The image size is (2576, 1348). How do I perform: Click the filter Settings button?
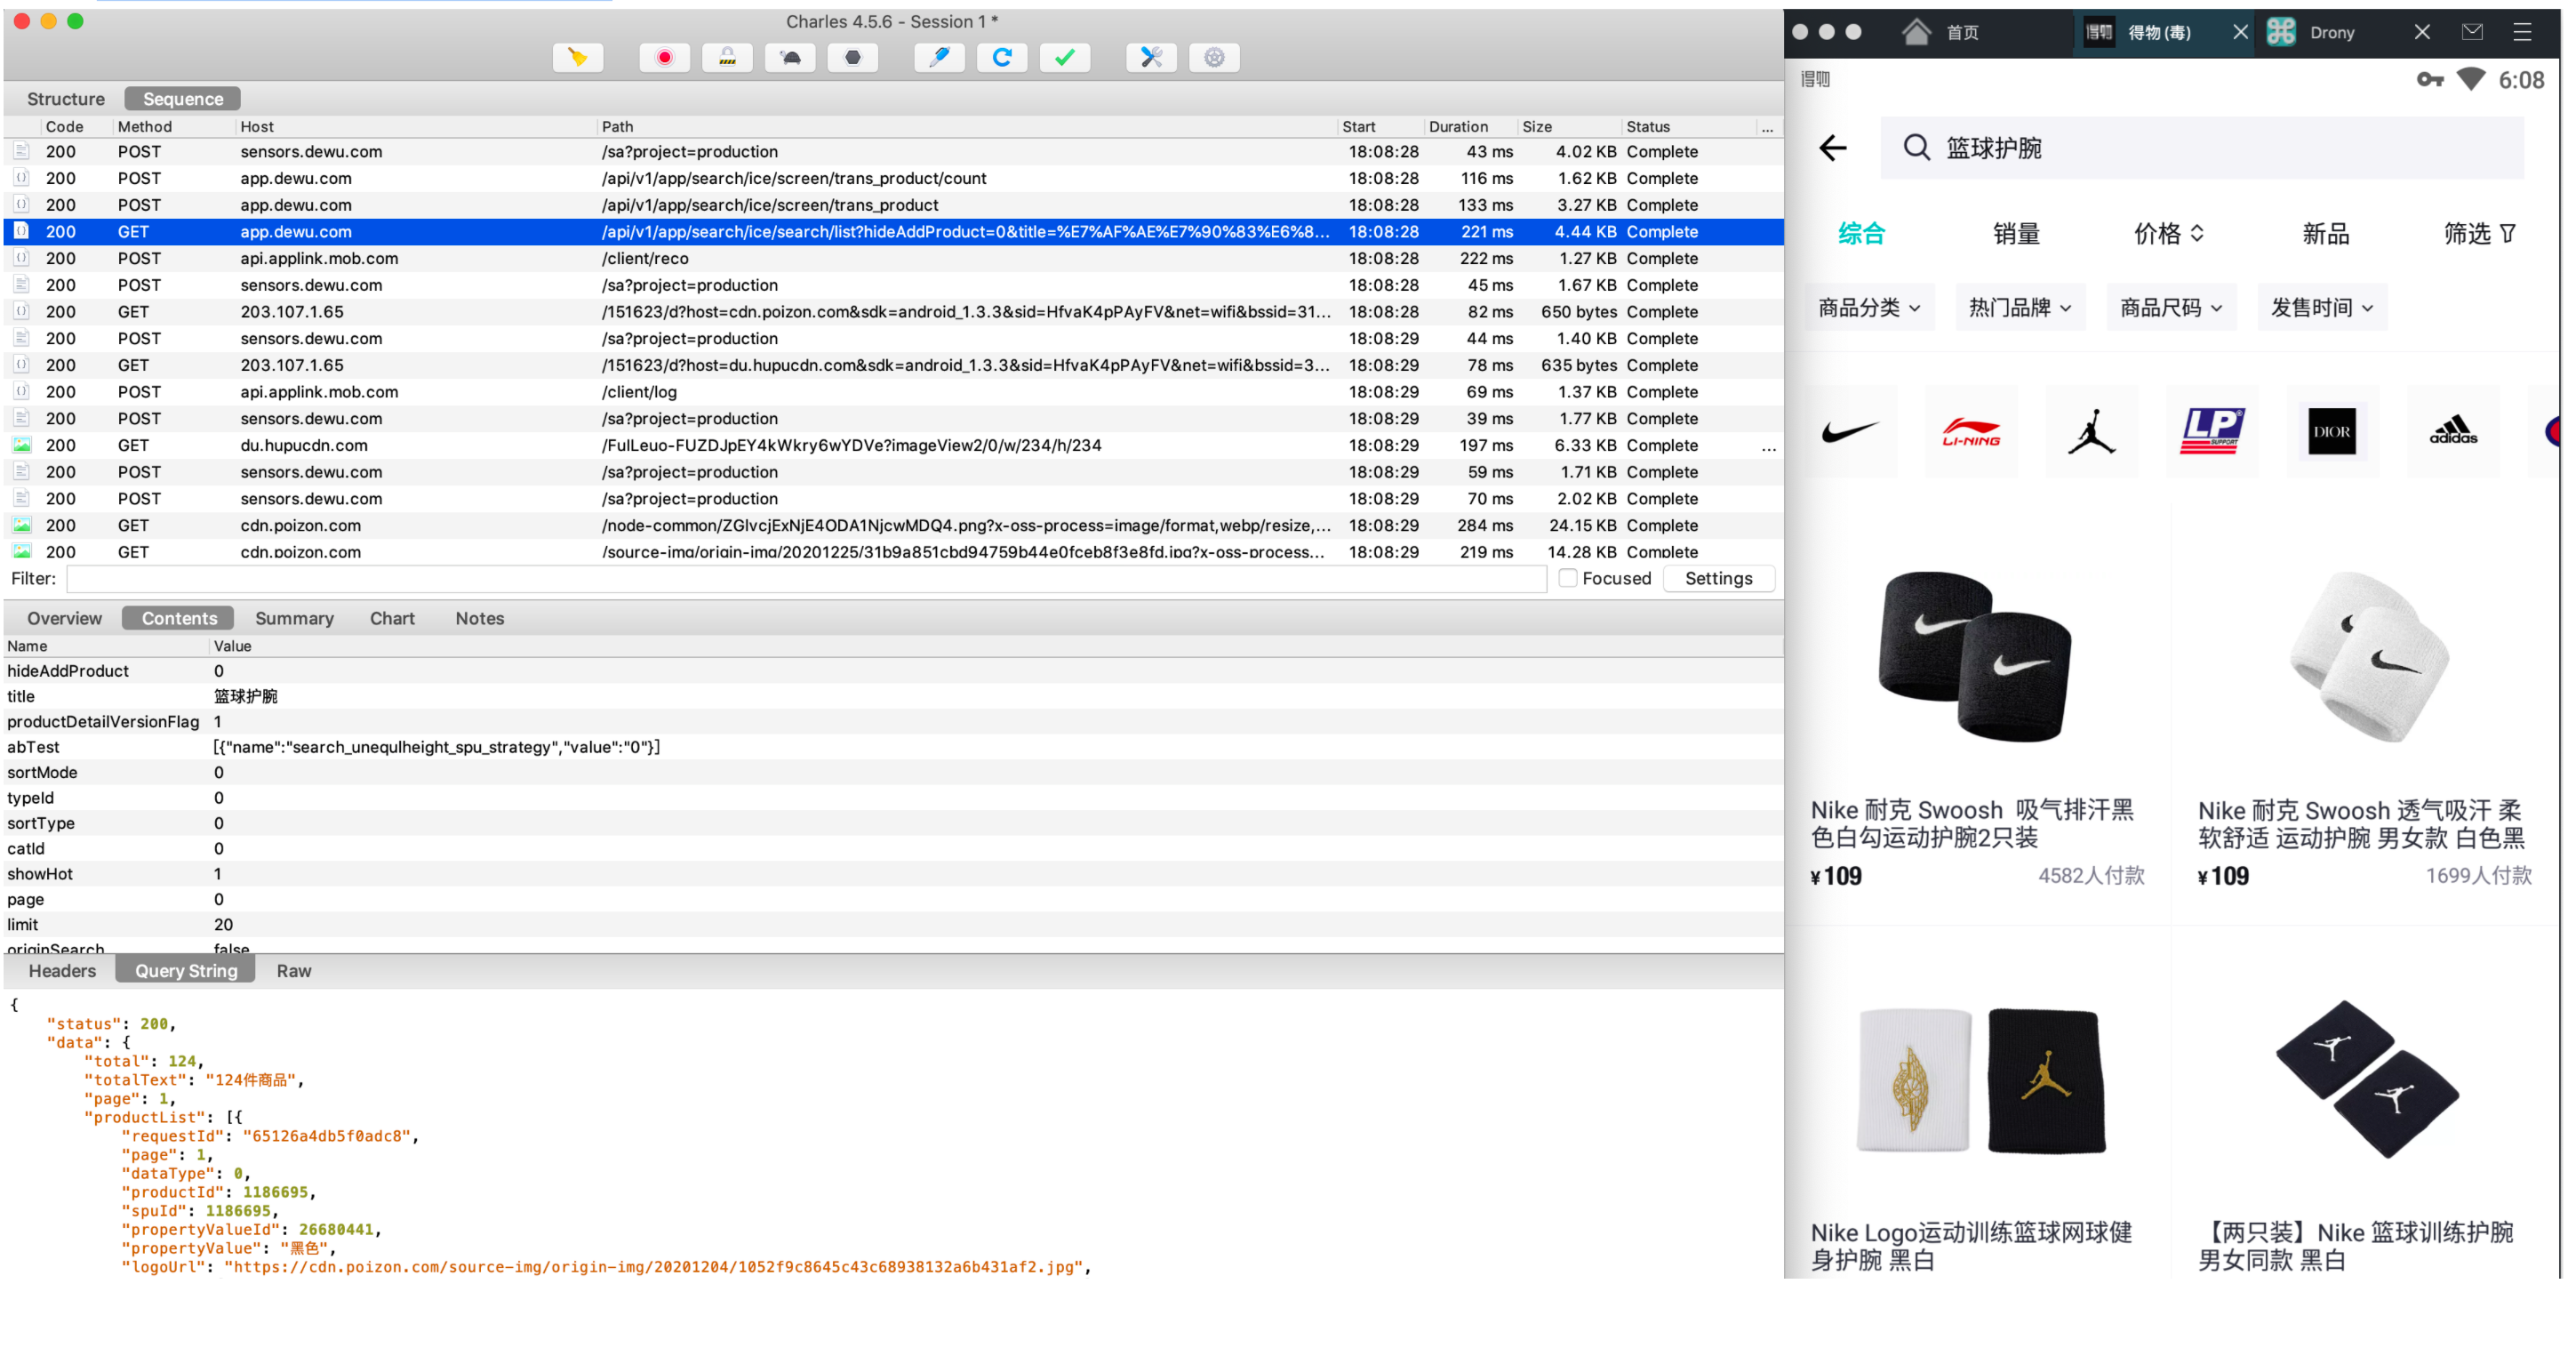click(1718, 578)
